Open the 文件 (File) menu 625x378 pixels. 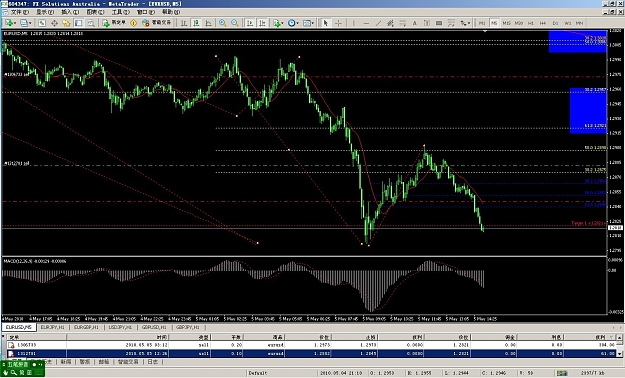[x=20, y=12]
